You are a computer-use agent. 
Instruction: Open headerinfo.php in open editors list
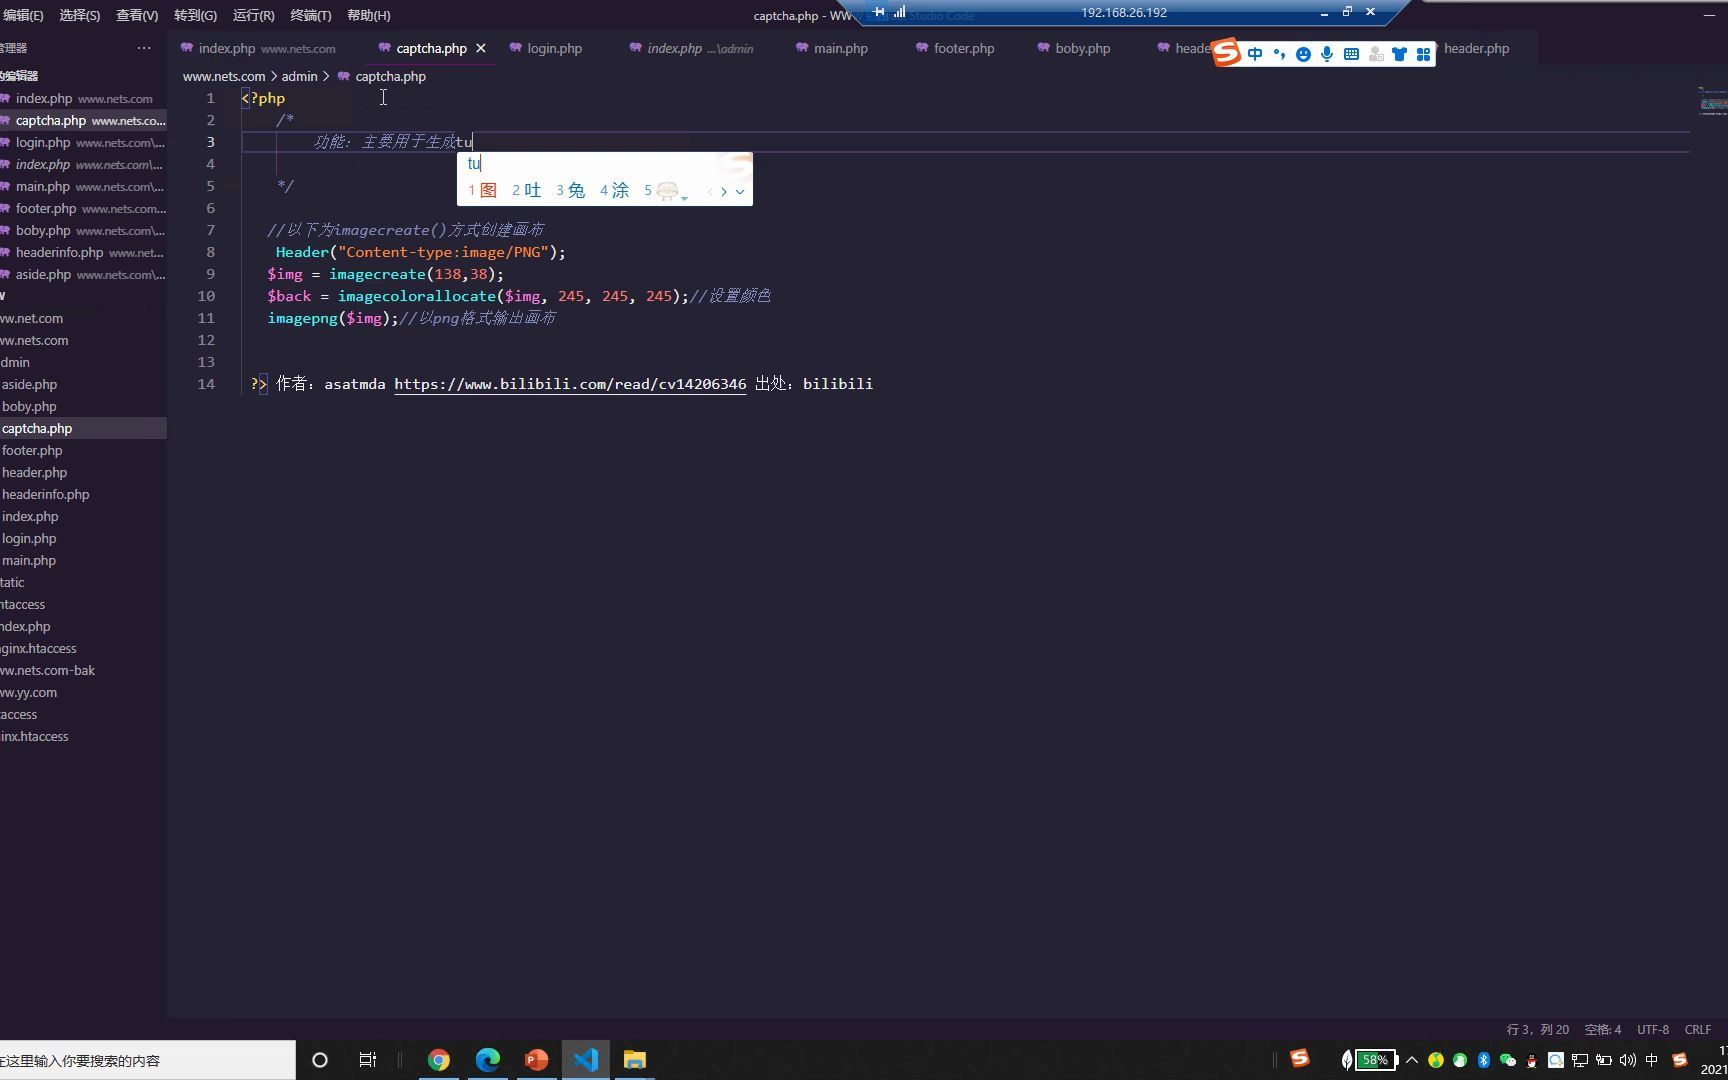click(x=83, y=252)
